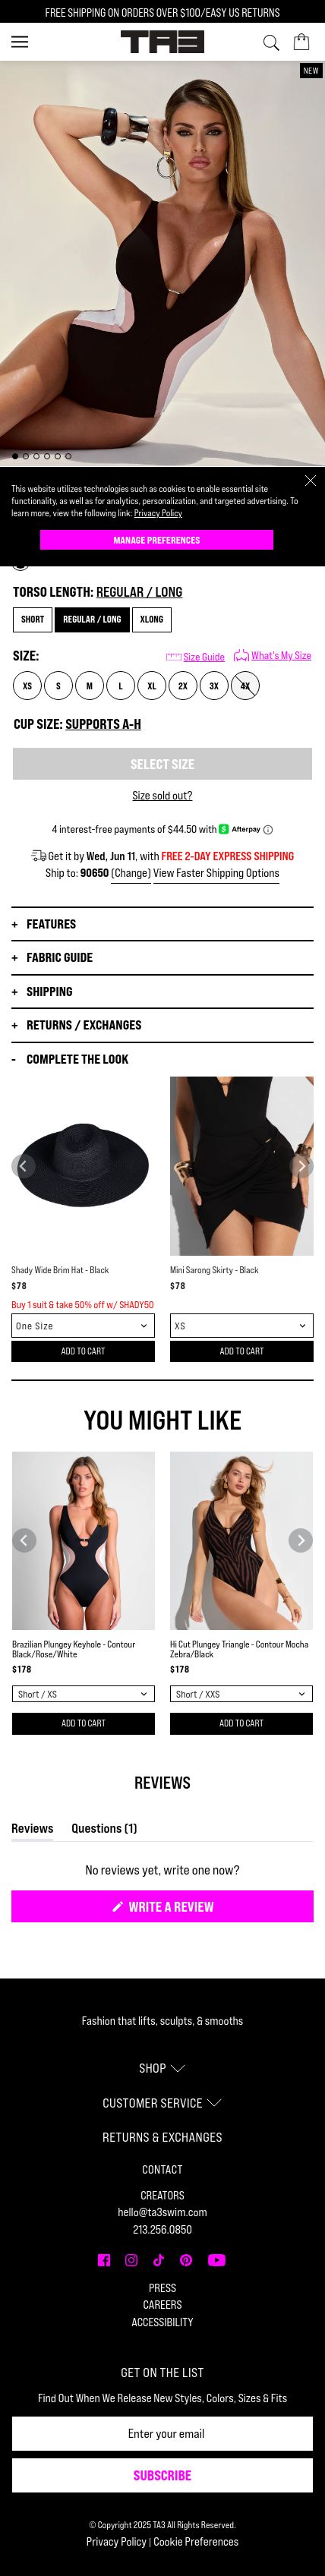This screenshot has height=2576, width=325.
Task: Close the cookie notice banner
Action: [310, 481]
